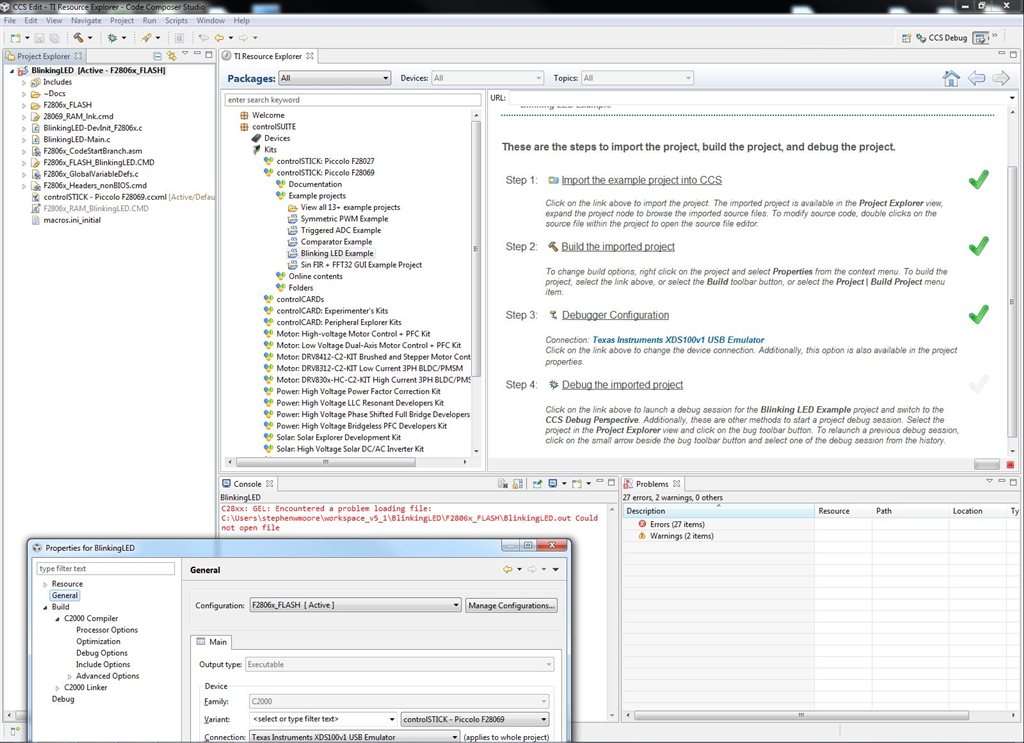Click the New CCS Project toolbar icon
Image resolution: width=1024 pixels, height=743 pixels.
pos(16,38)
